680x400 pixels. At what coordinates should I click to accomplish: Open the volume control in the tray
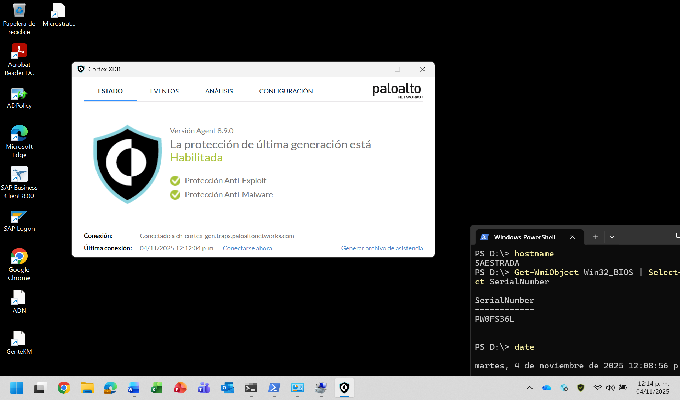(611, 388)
